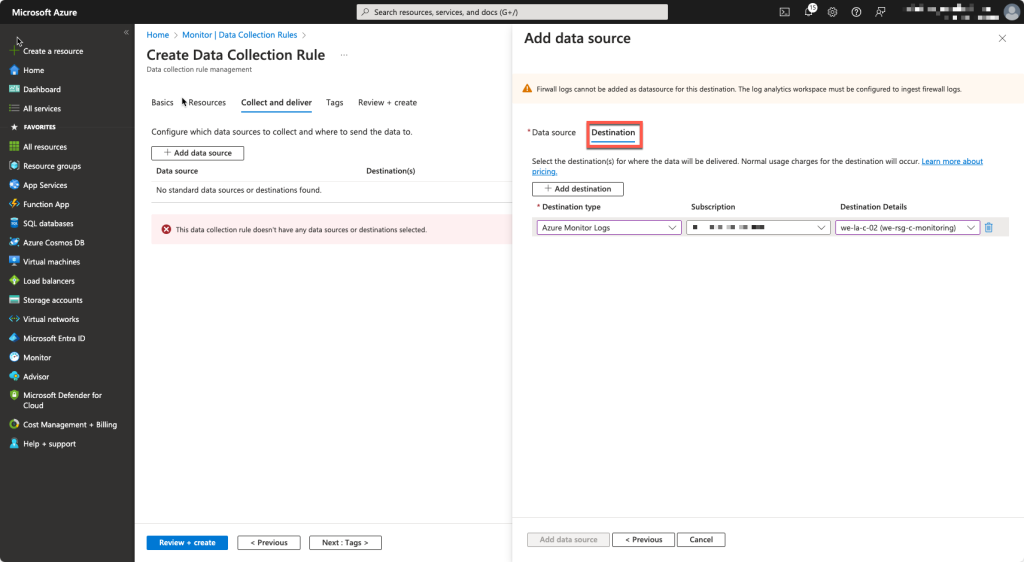
Task: Open the feedback icon in header
Action: click(x=880, y=12)
